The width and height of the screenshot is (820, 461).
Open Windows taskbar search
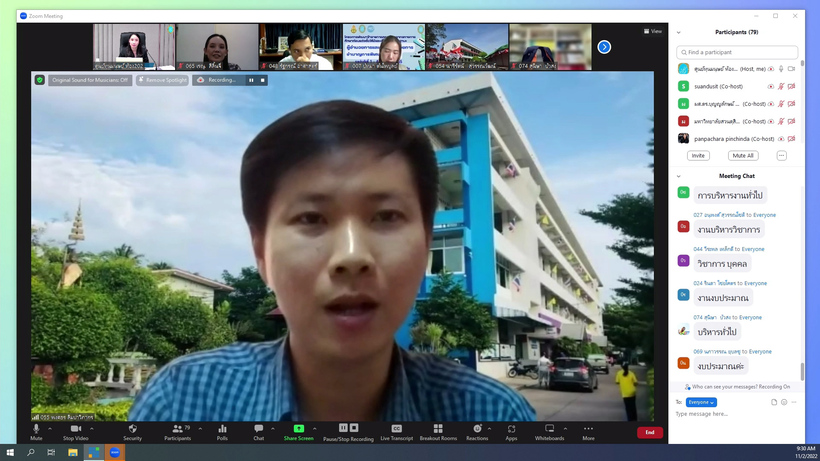[30, 452]
